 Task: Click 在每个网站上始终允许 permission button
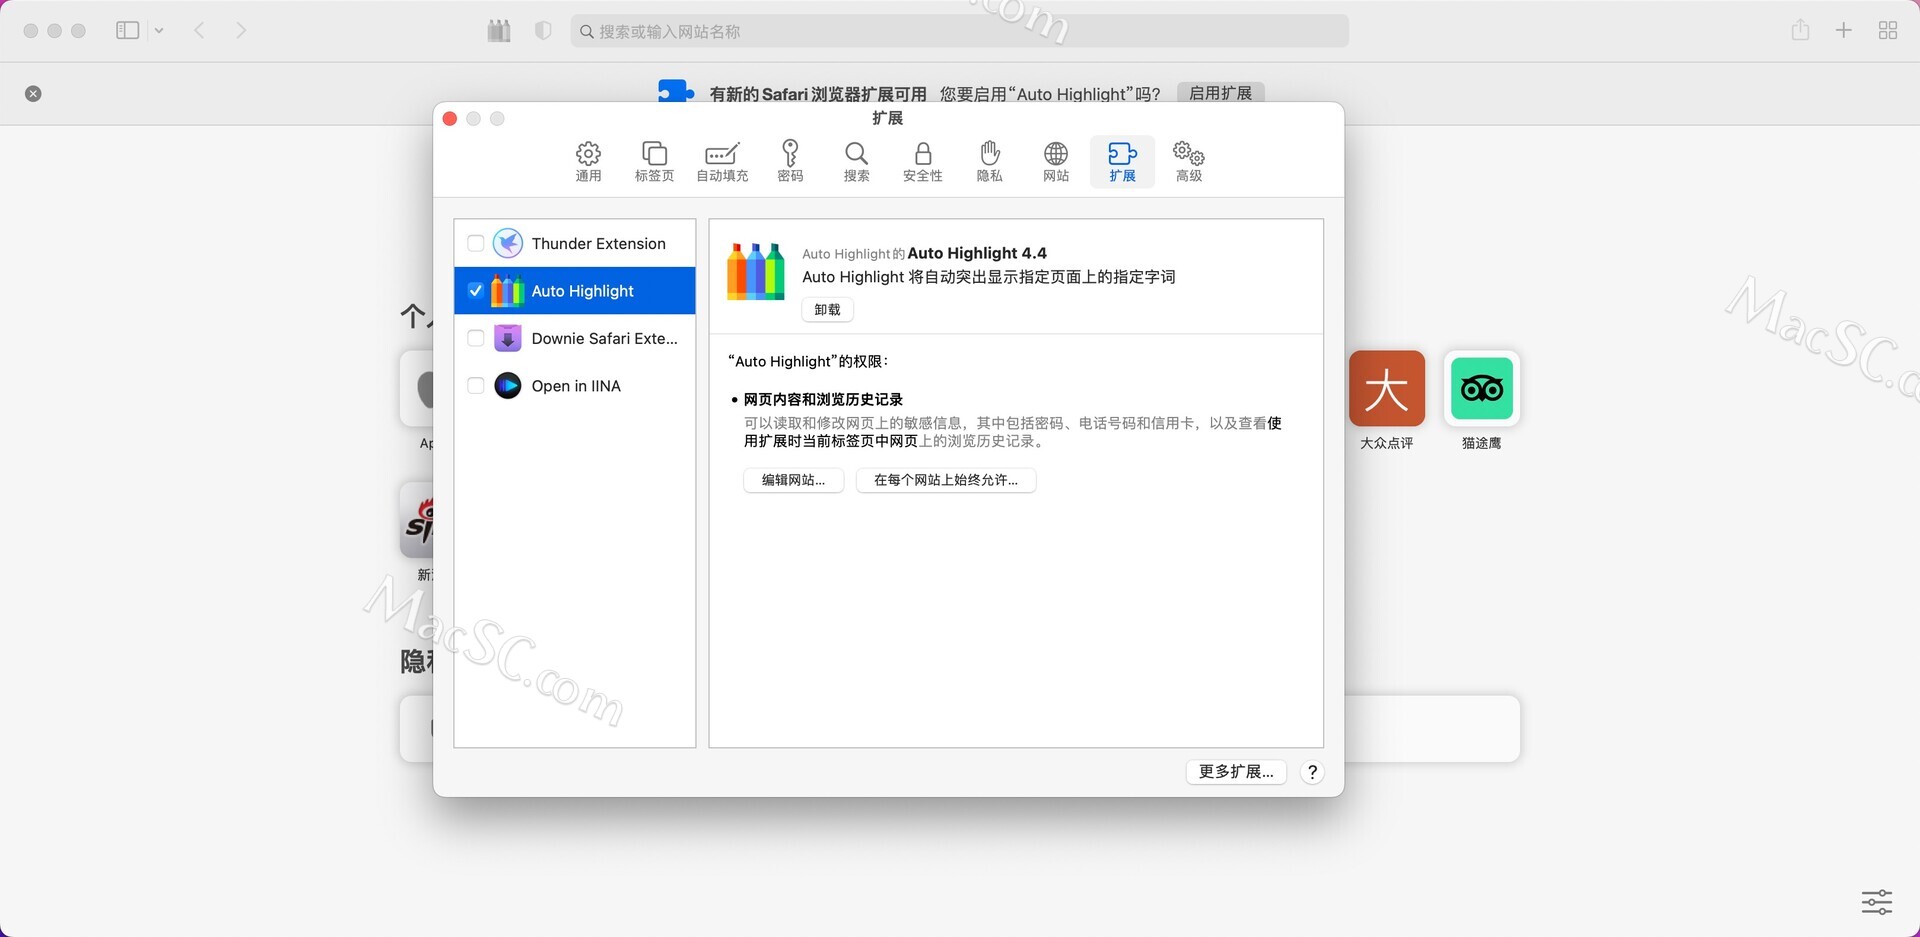click(945, 480)
